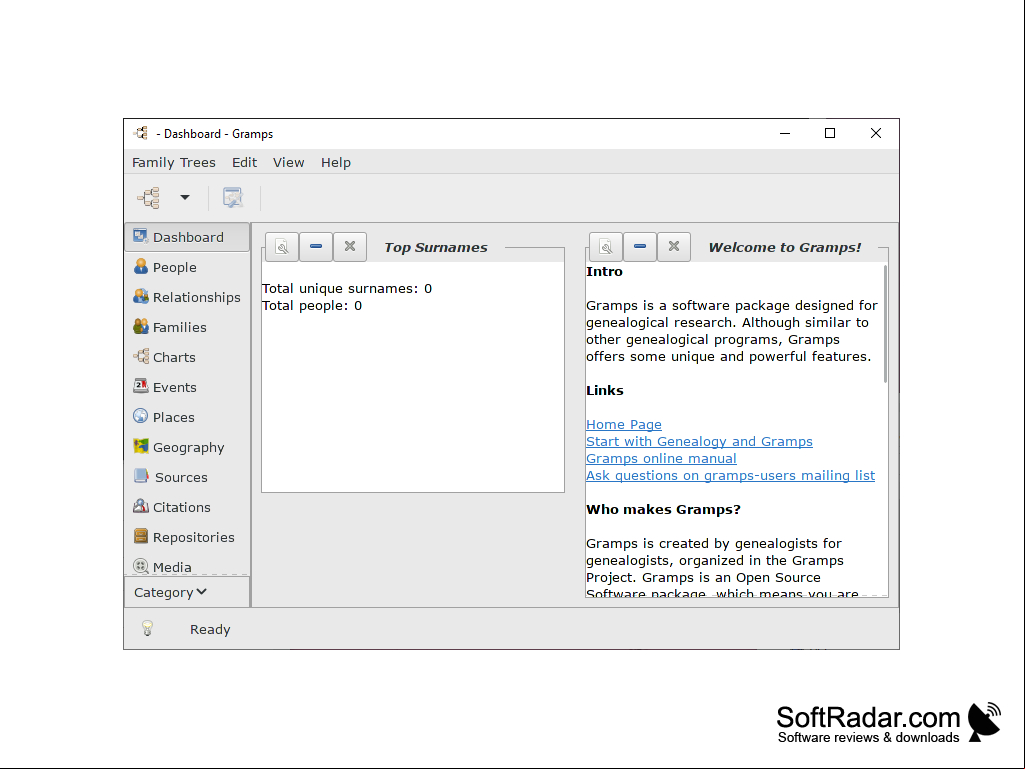Viewport: 1025px width, 769px height.
Task: Click the configure view toolbar icon
Action: tap(233, 197)
